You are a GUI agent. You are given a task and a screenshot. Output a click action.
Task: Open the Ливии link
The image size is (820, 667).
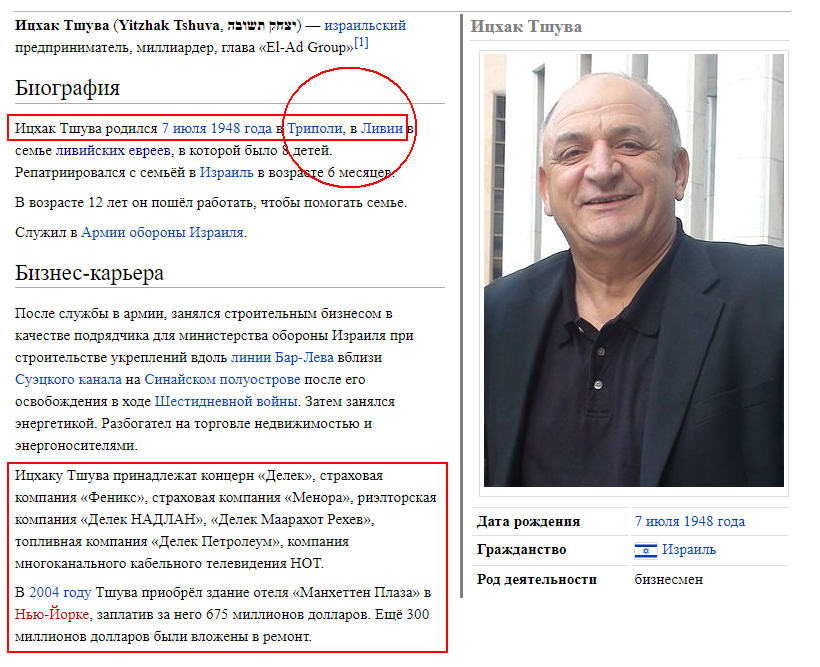tap(382, 129)
